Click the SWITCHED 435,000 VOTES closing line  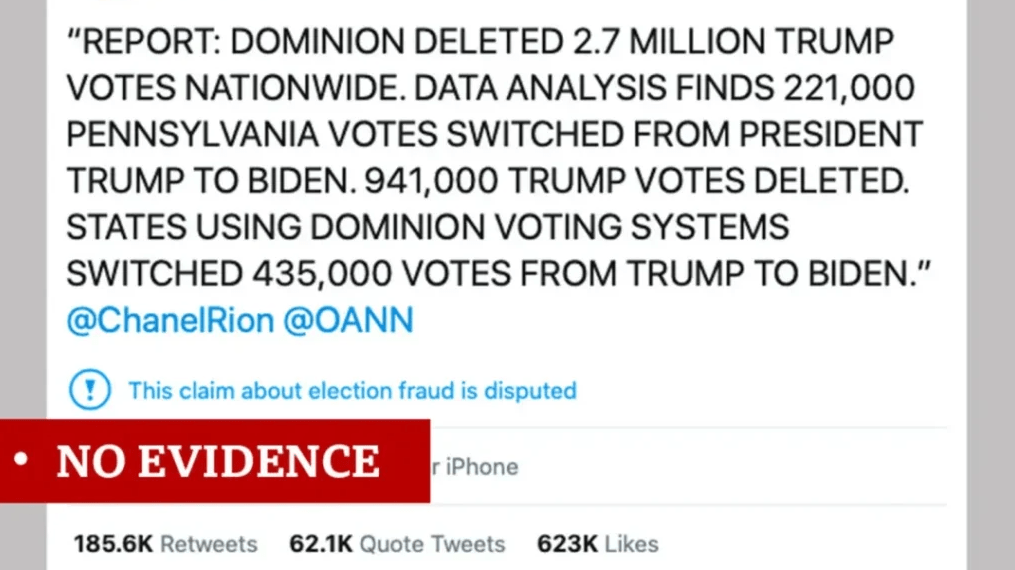tap(498, 274)
